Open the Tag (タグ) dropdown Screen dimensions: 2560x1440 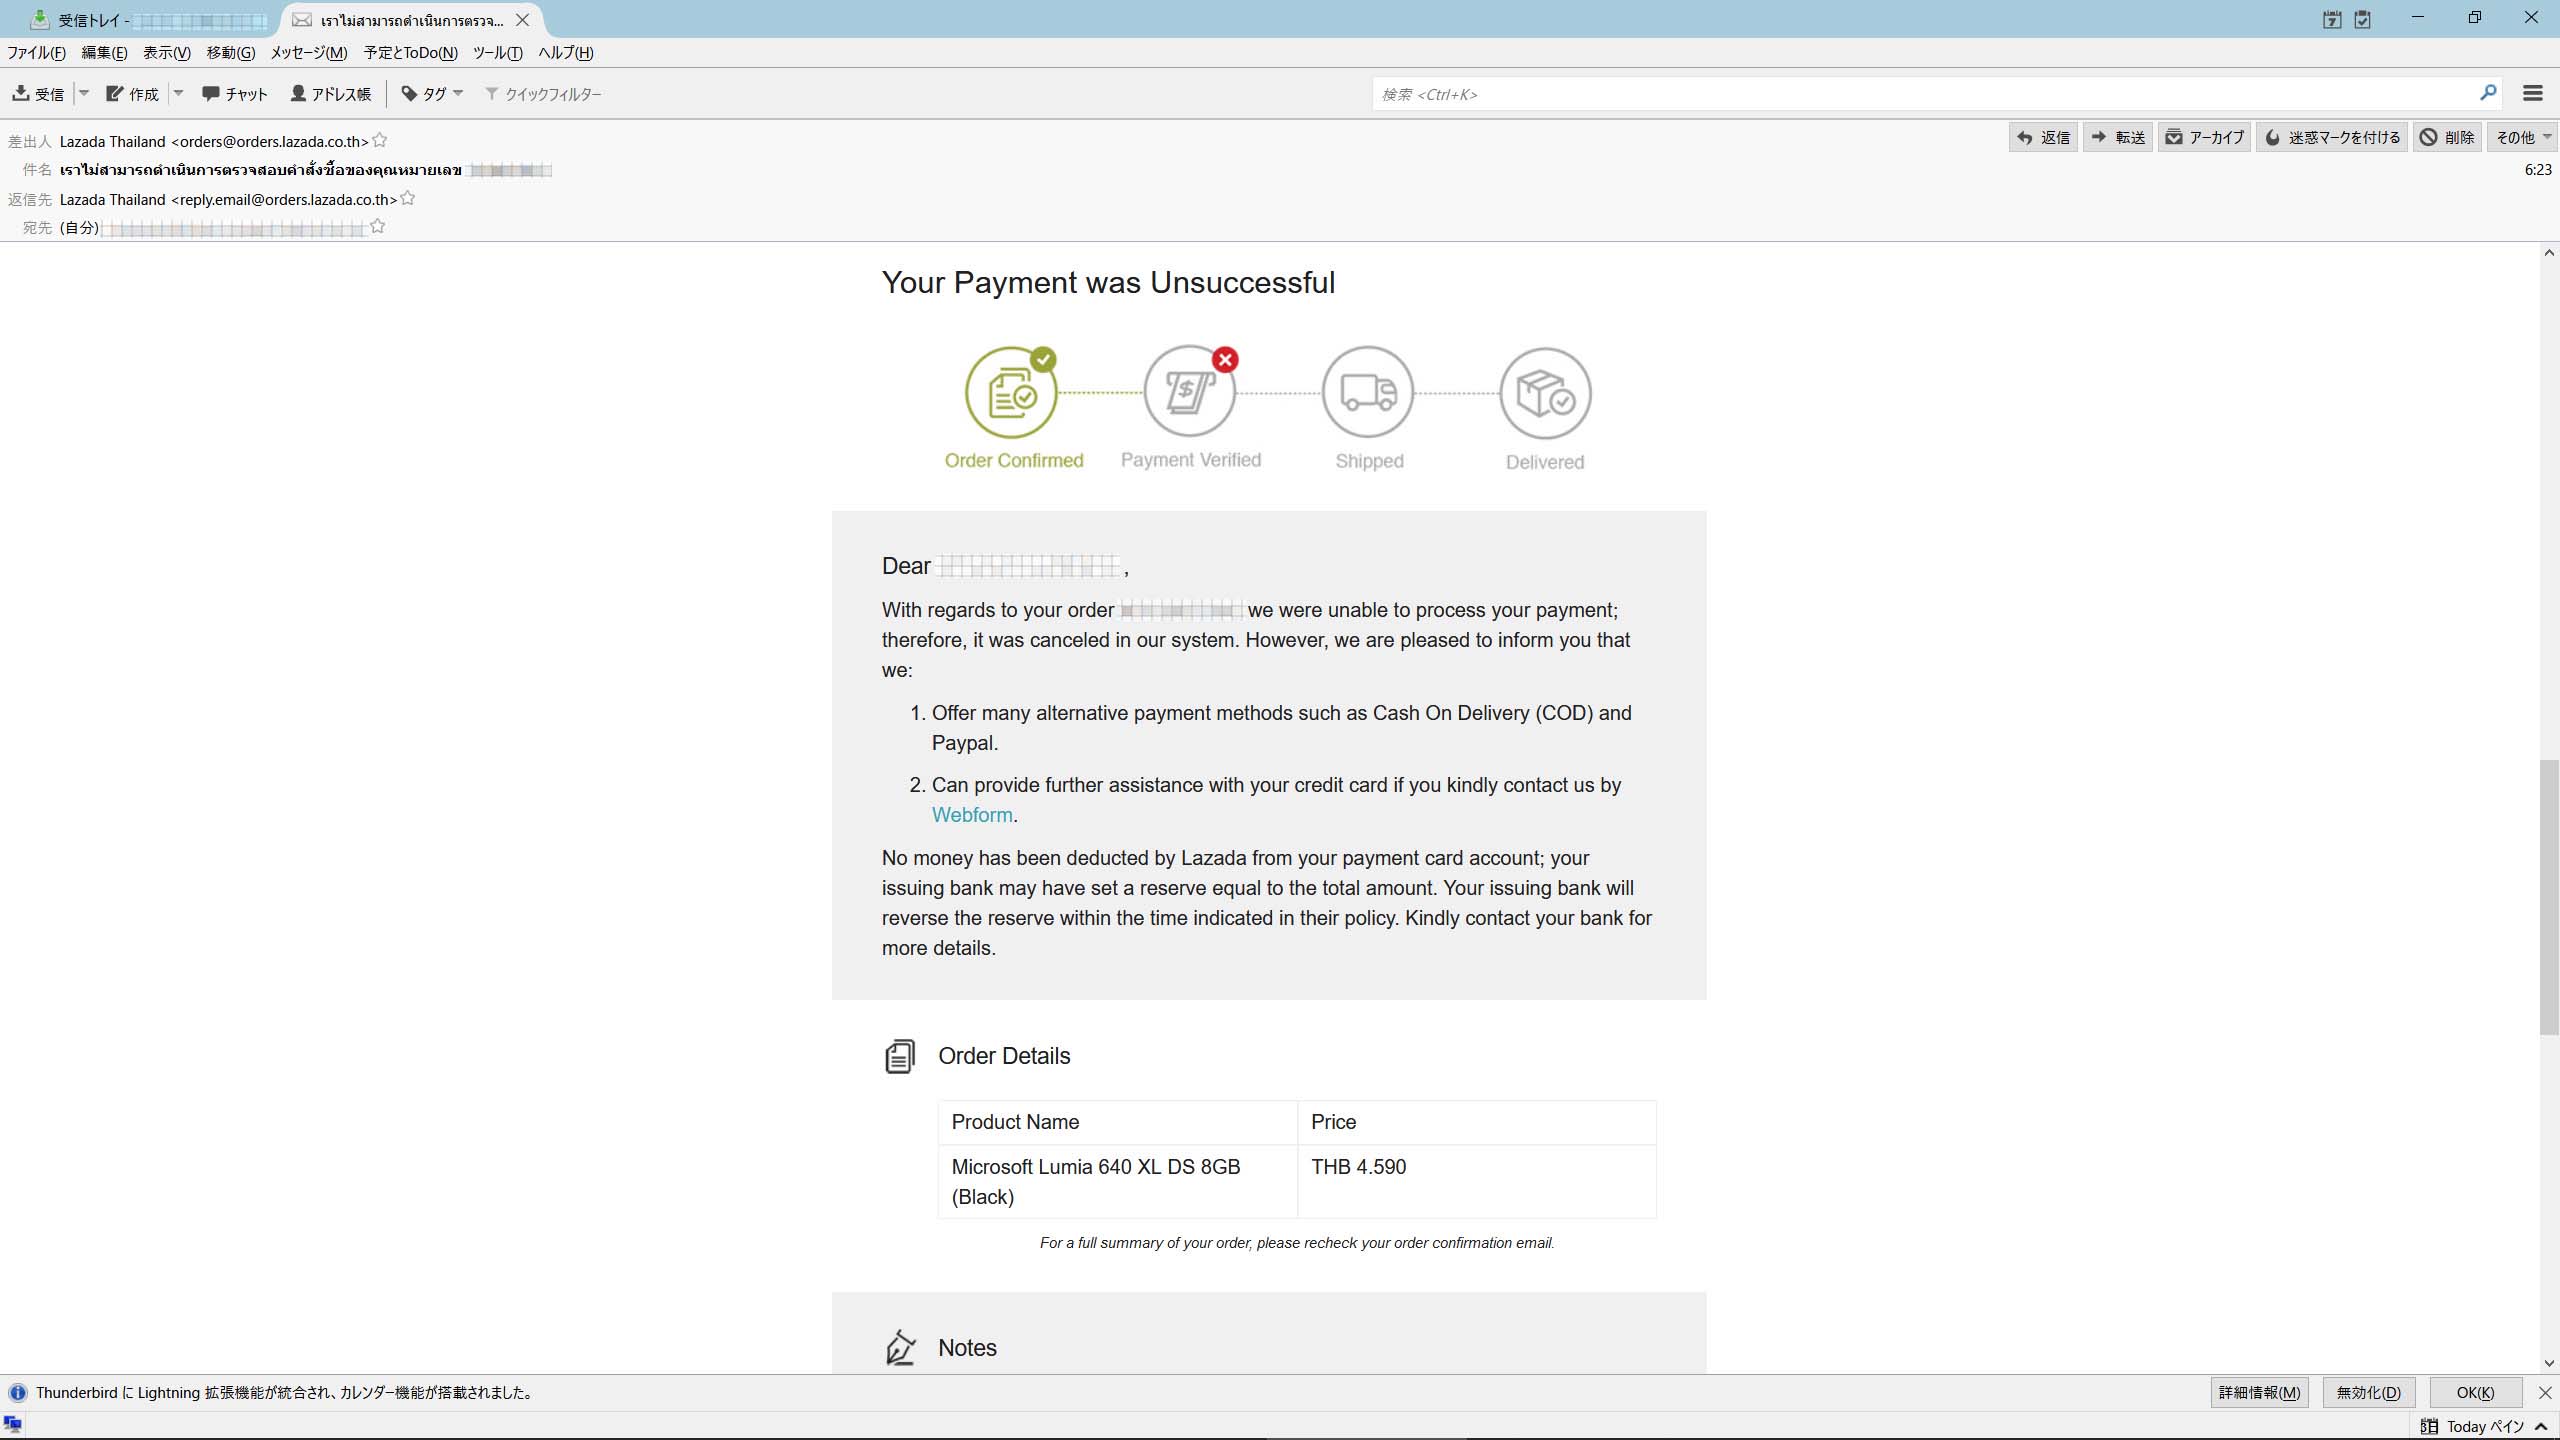(432, 94)
